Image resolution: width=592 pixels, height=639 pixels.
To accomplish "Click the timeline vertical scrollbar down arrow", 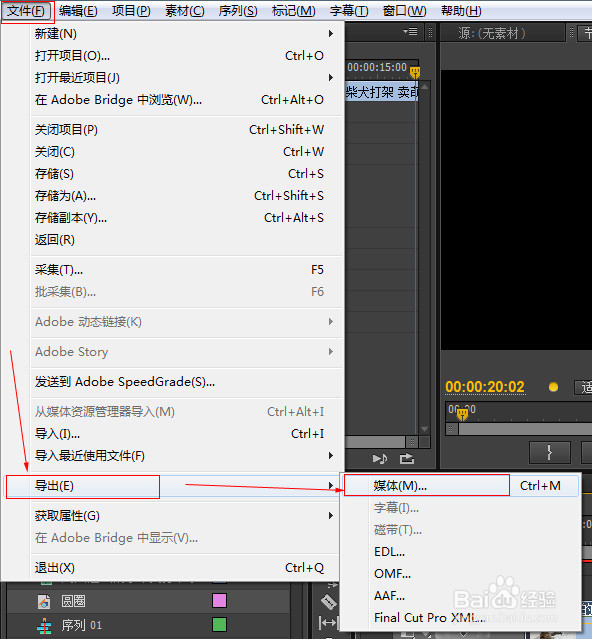I will [x=425, y=429].
